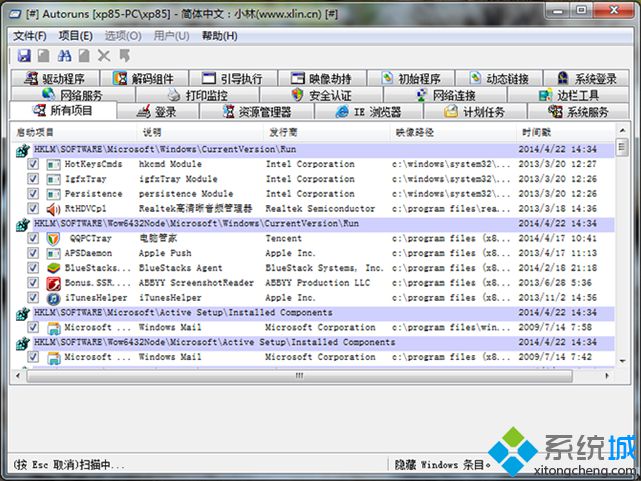Go to the 安全认证 tab

point(321,95)
